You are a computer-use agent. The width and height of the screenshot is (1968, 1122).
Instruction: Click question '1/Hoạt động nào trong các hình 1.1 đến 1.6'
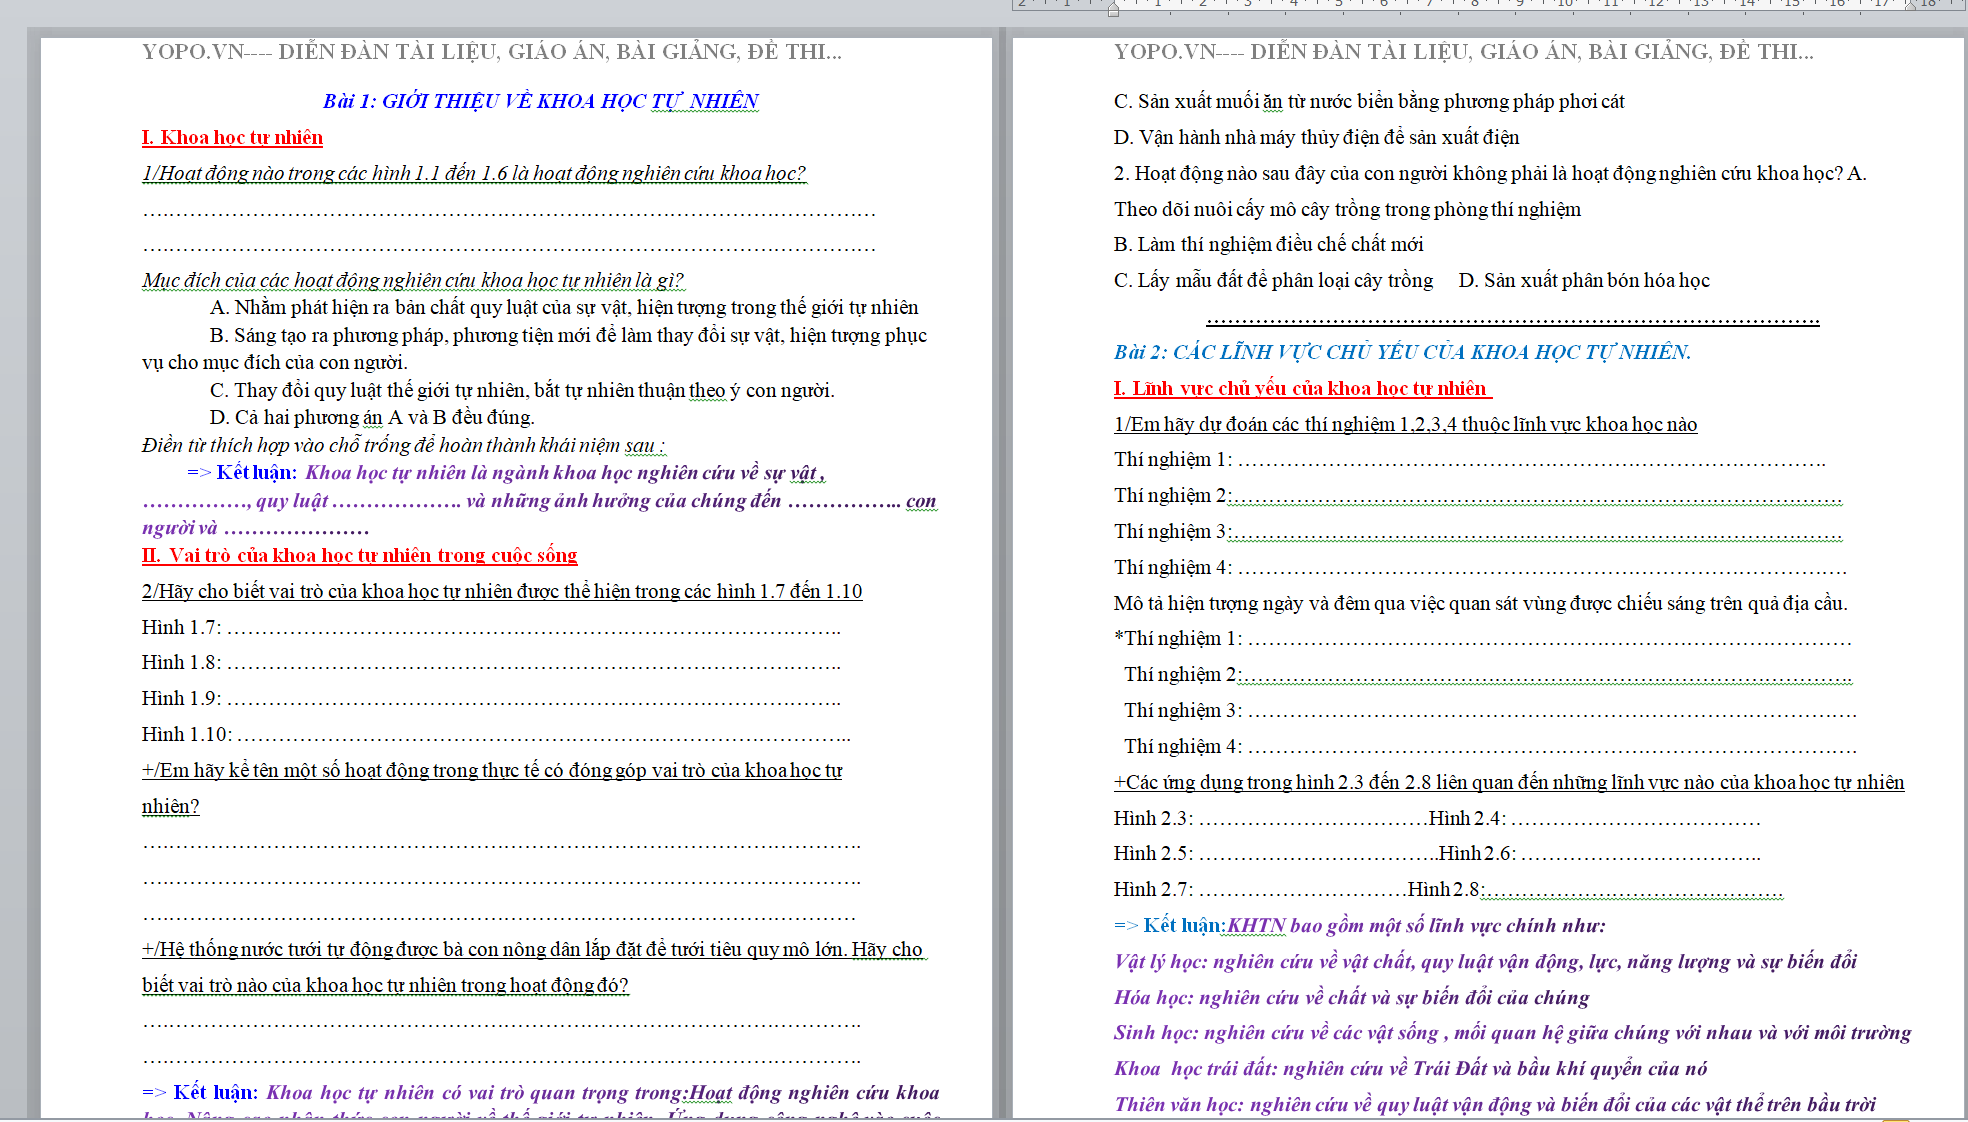[474, 173]
